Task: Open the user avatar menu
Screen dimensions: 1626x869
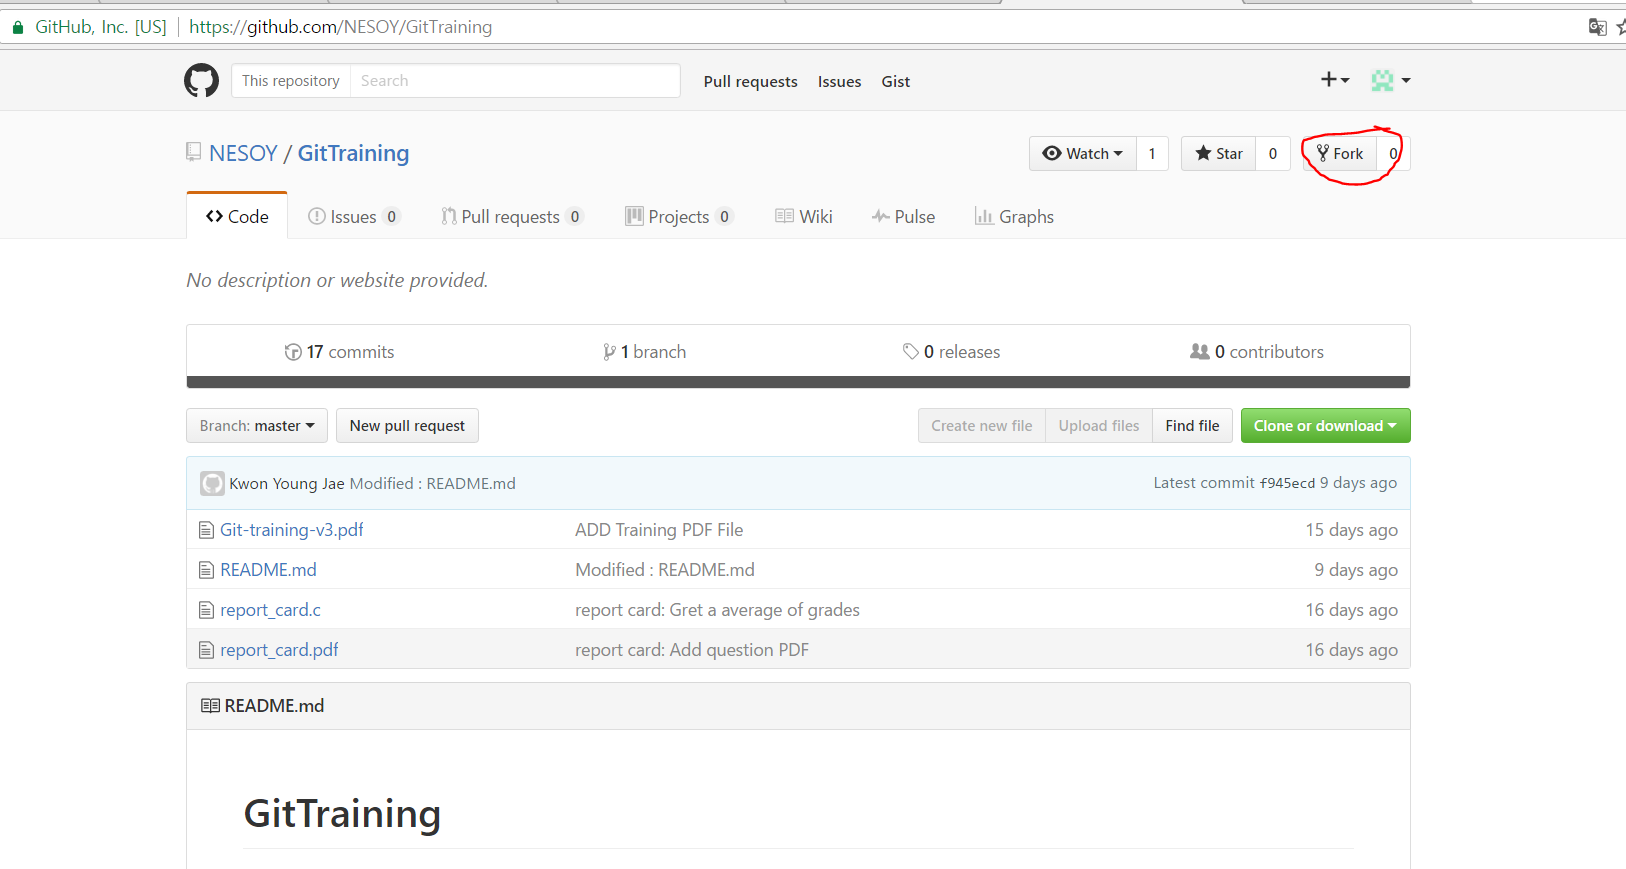Action: [x=1390, y=80]
